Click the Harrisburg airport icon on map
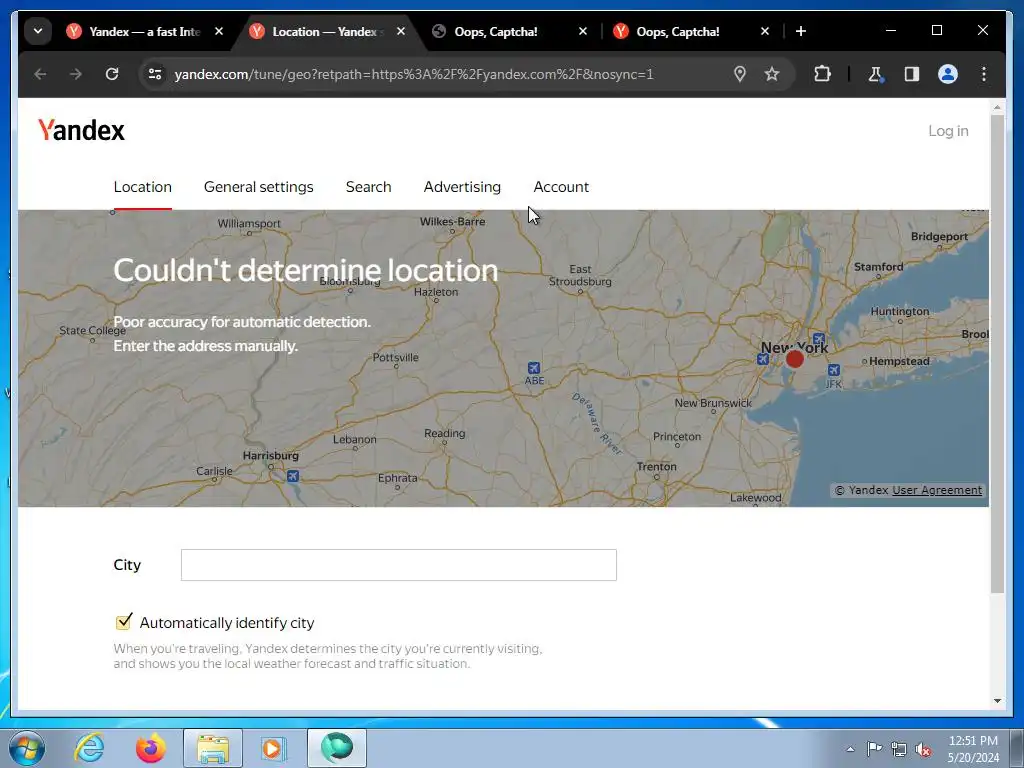This screenshot has height=768, width=1024. (293, 476)
